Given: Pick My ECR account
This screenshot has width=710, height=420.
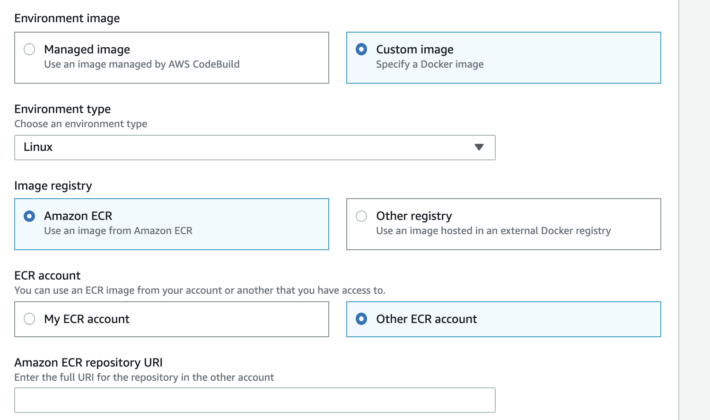Looking at the screenshot, I should (29, 319).
